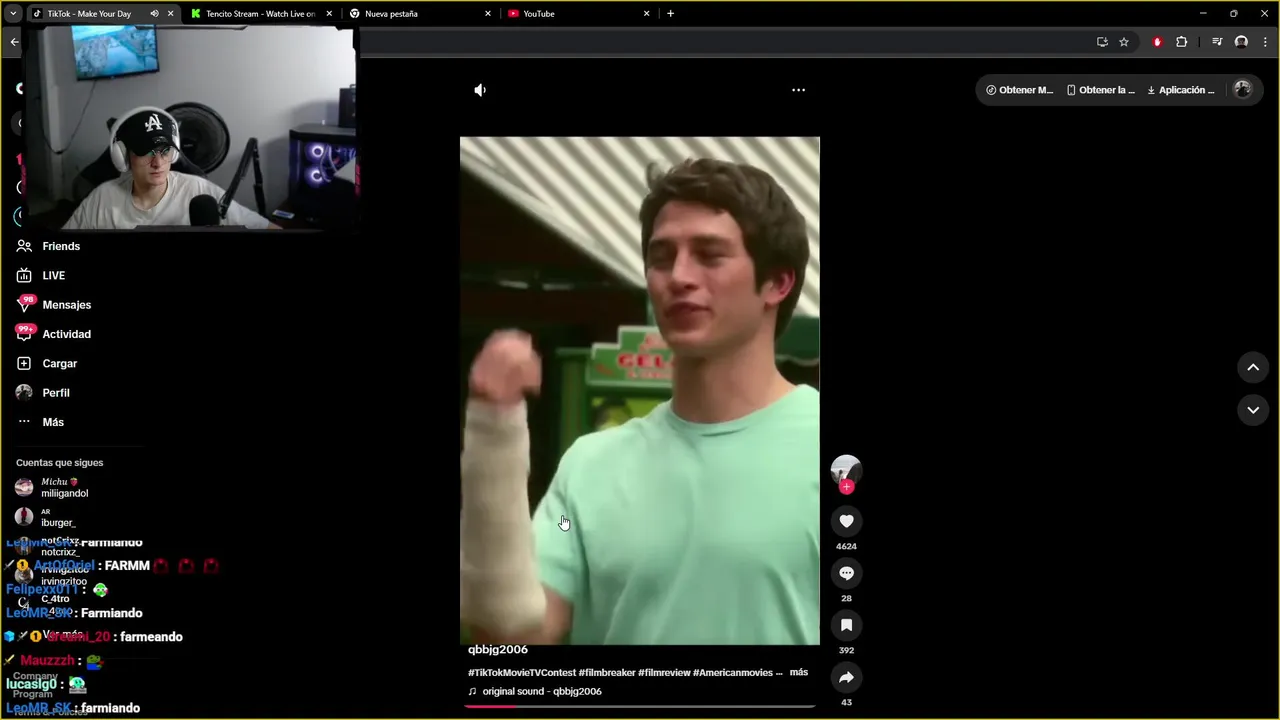1280x720 pixels.
Task: Open #TikTokMovieTVContest hashtag
Action: (x=522, y=673)
